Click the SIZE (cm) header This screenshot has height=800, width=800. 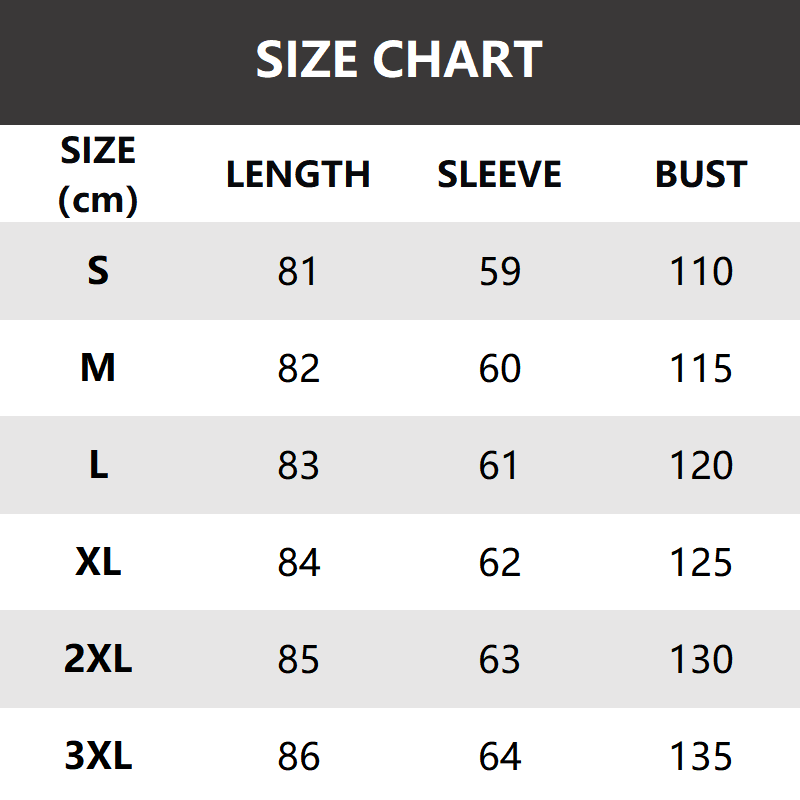pos(98,175)
